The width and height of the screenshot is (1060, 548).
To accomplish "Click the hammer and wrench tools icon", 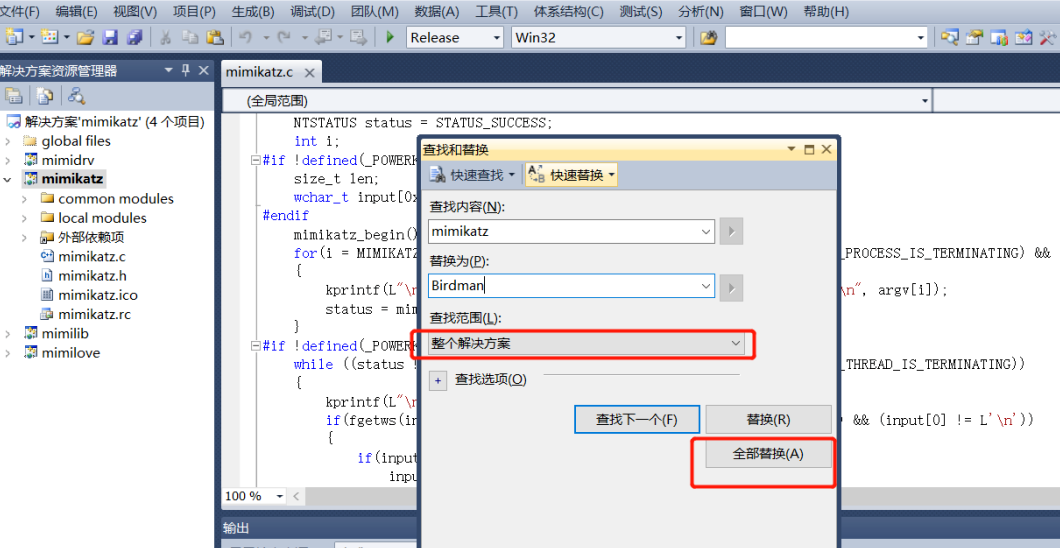I will tap(1048, 37).
